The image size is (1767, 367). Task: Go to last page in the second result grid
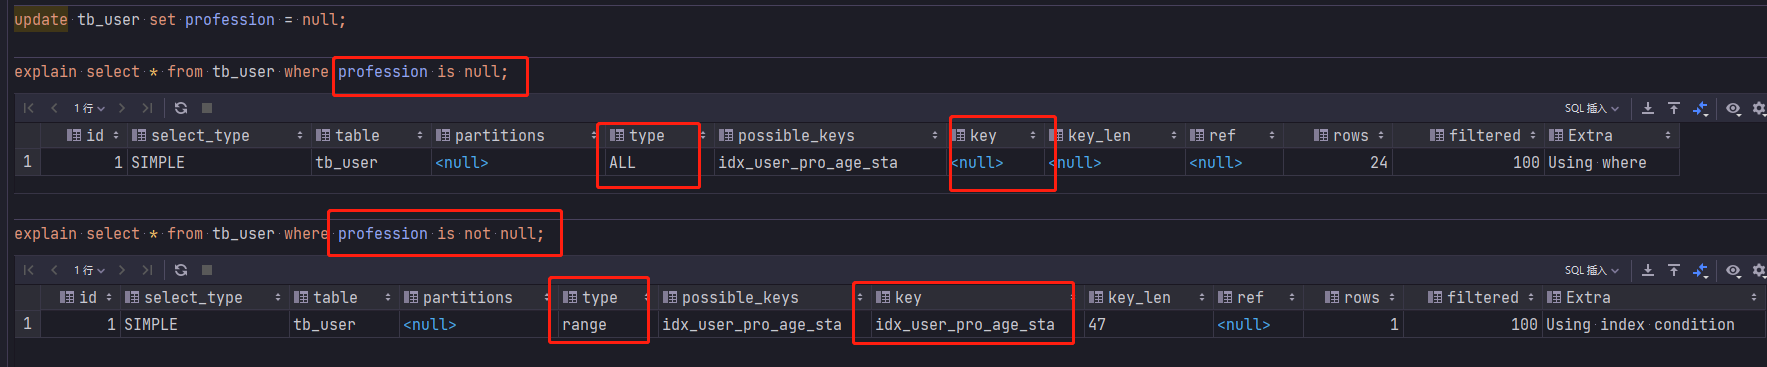(x=147, y=270)
